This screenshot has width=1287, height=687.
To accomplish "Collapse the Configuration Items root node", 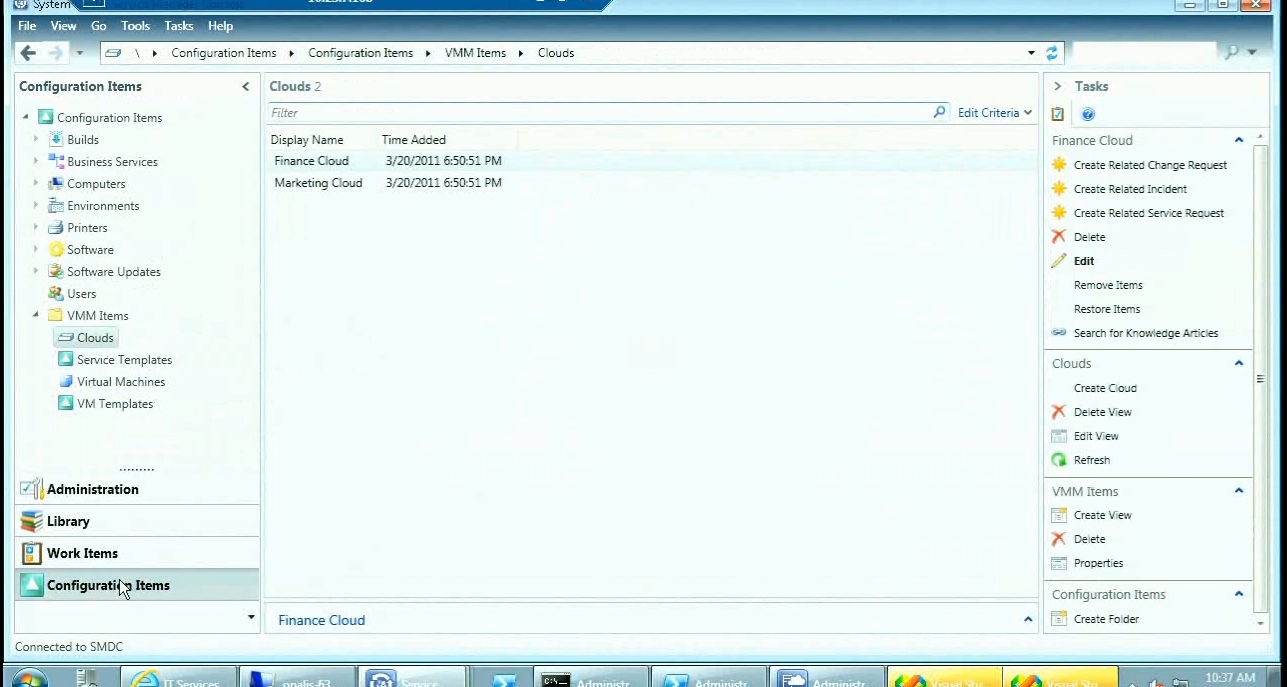I will click(x=26, y=117).
